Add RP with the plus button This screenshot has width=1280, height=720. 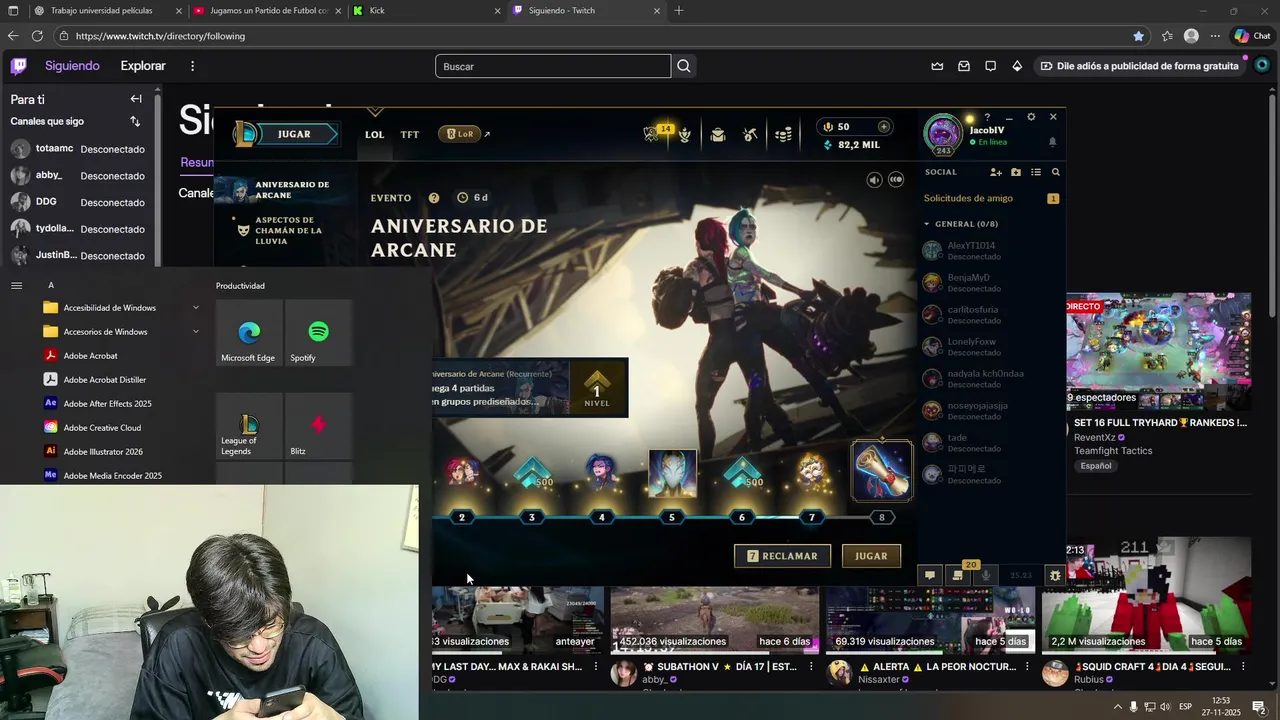883,127
